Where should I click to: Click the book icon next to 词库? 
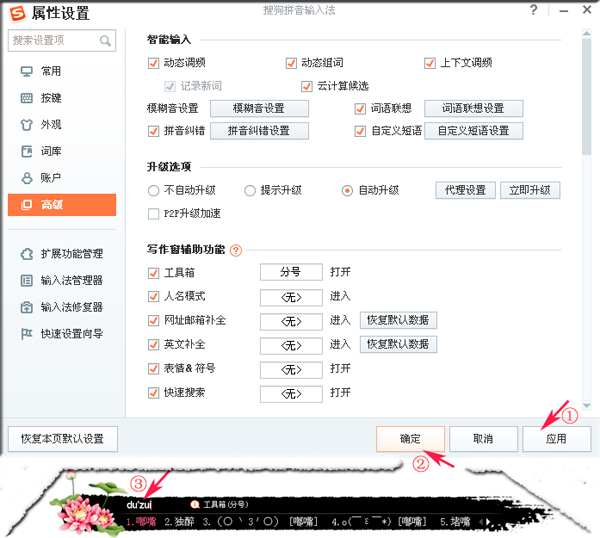(26, 152)
